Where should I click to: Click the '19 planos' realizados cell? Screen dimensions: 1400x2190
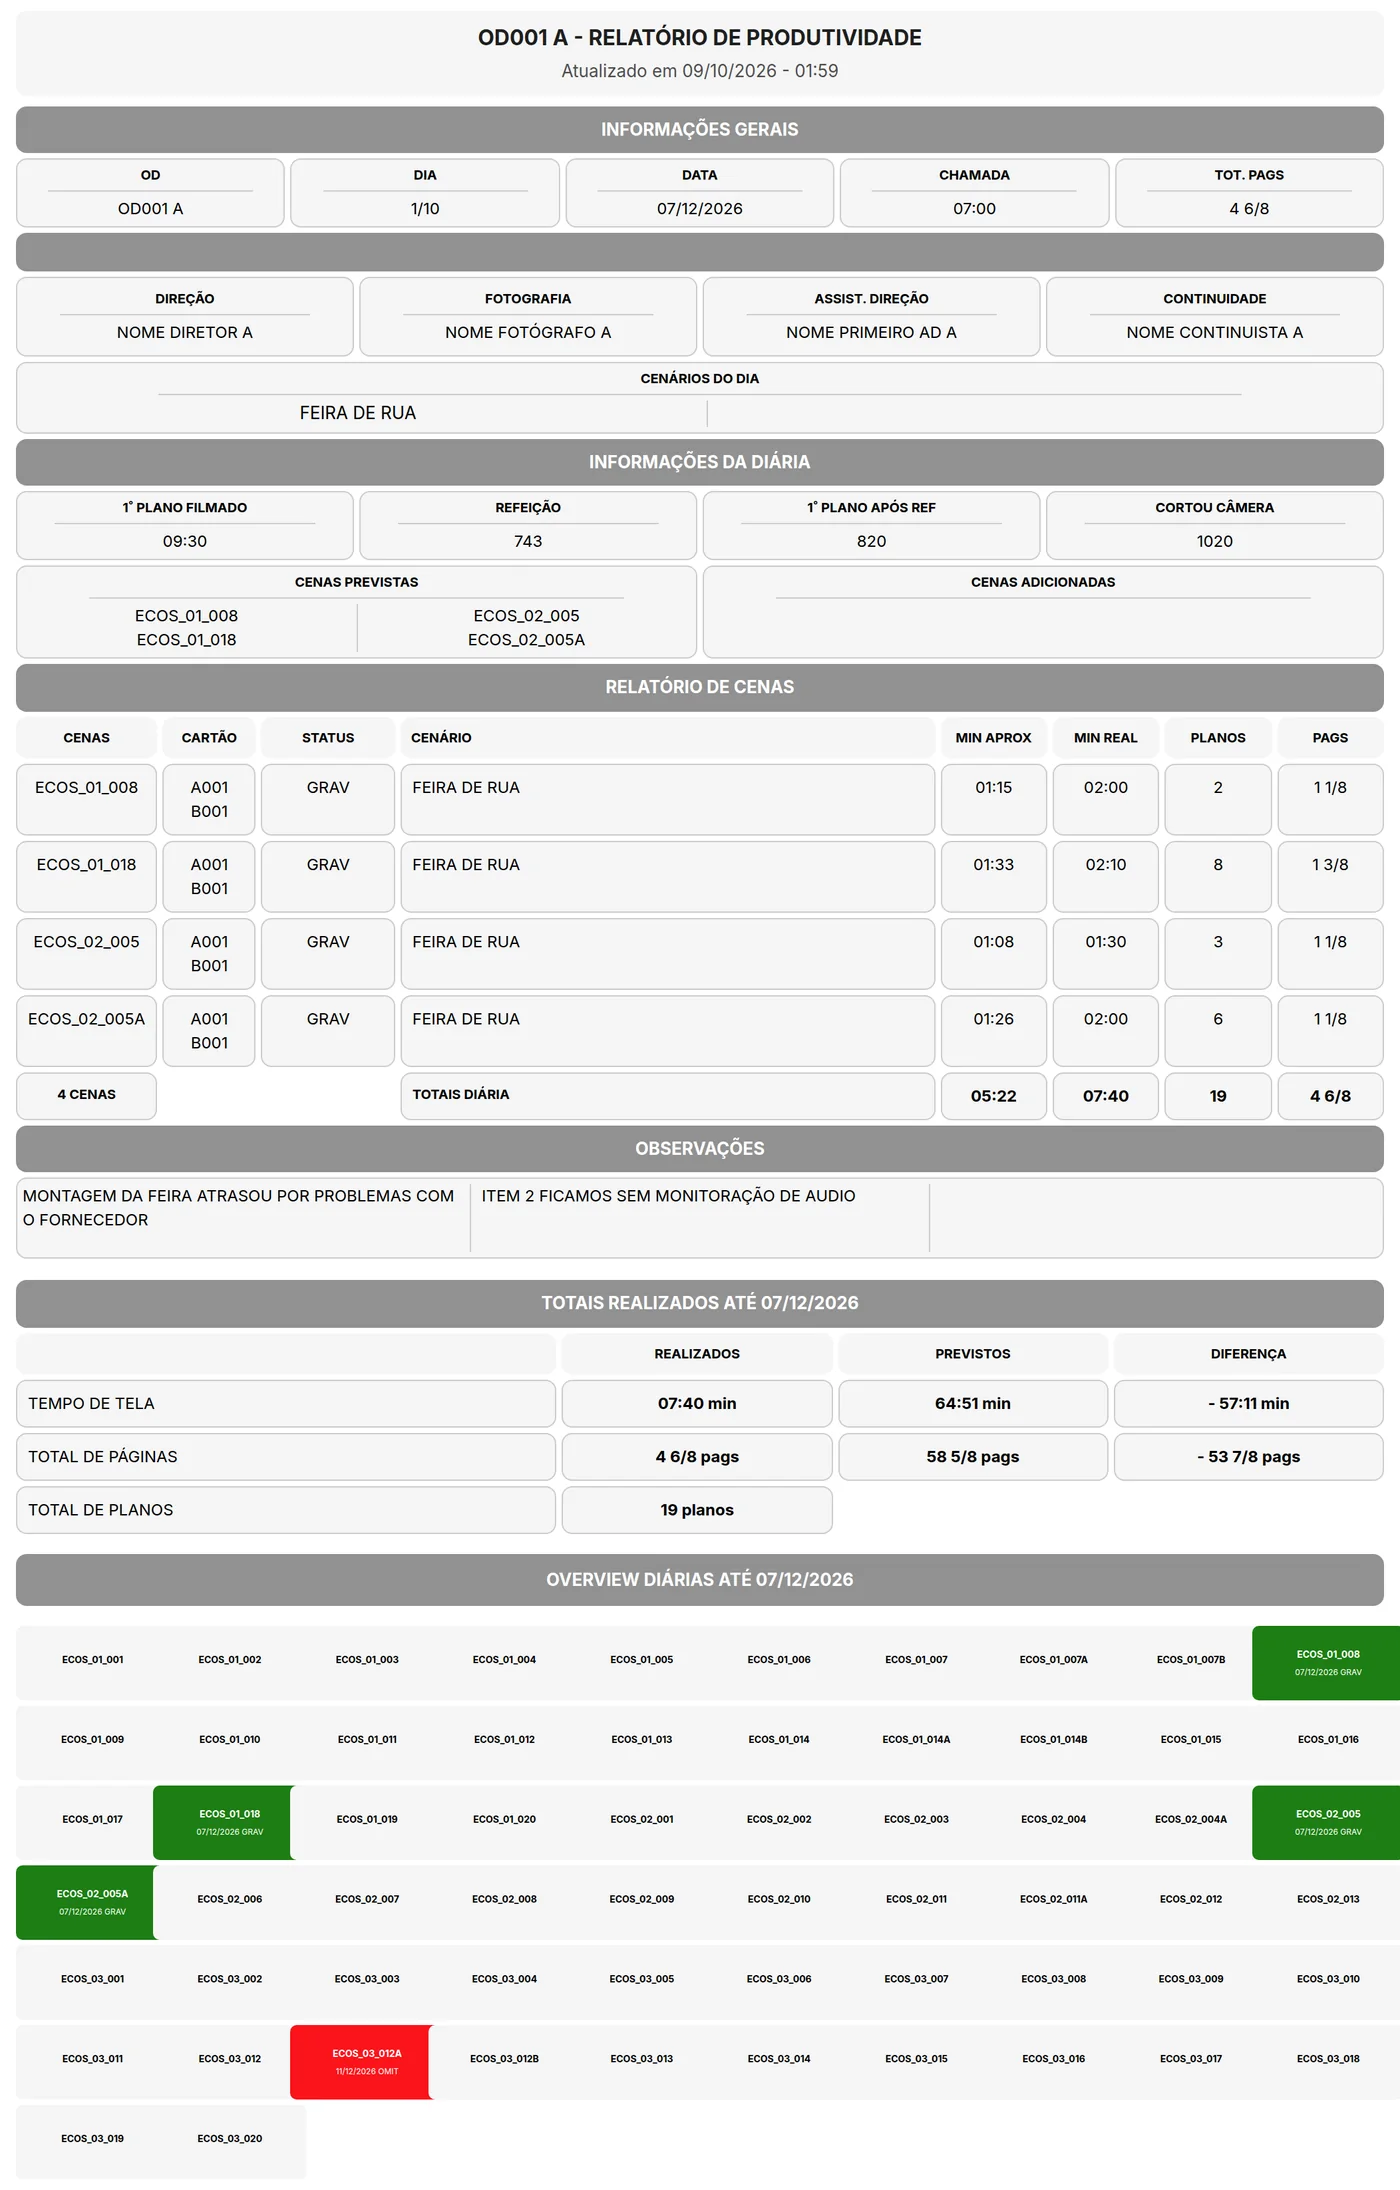[697, 1510]
